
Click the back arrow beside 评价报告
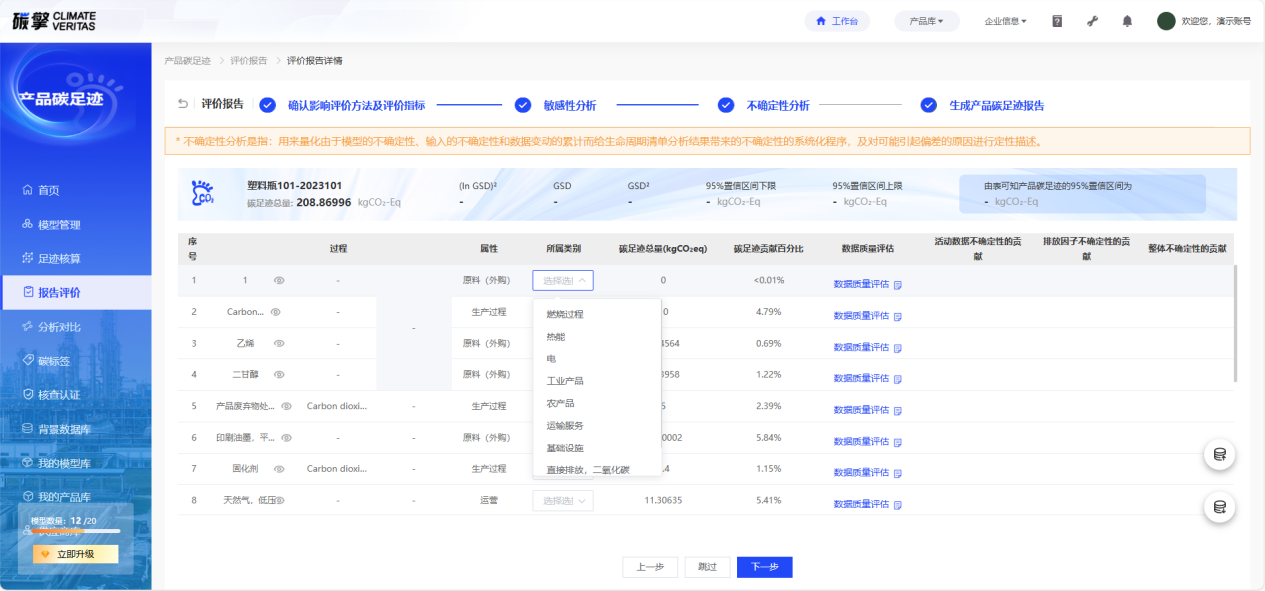pyautogui.click(x=183, y=104)
